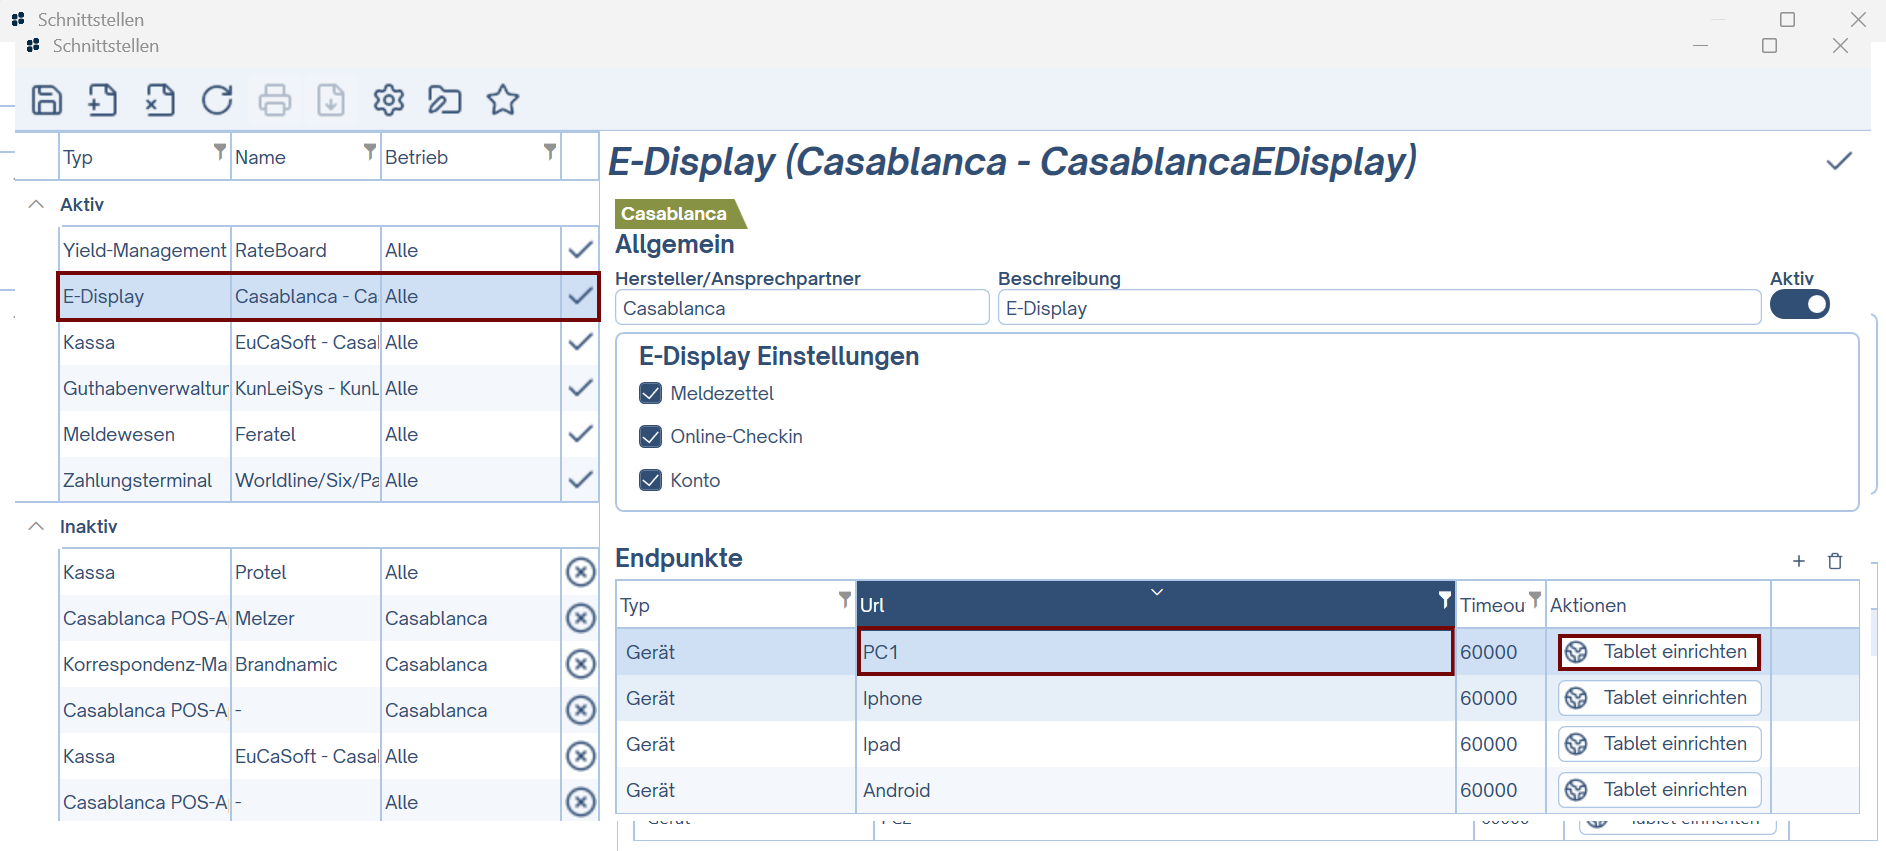1886x851 pixels.
Task: Click the new document plus icon
Action: (103, 100)
